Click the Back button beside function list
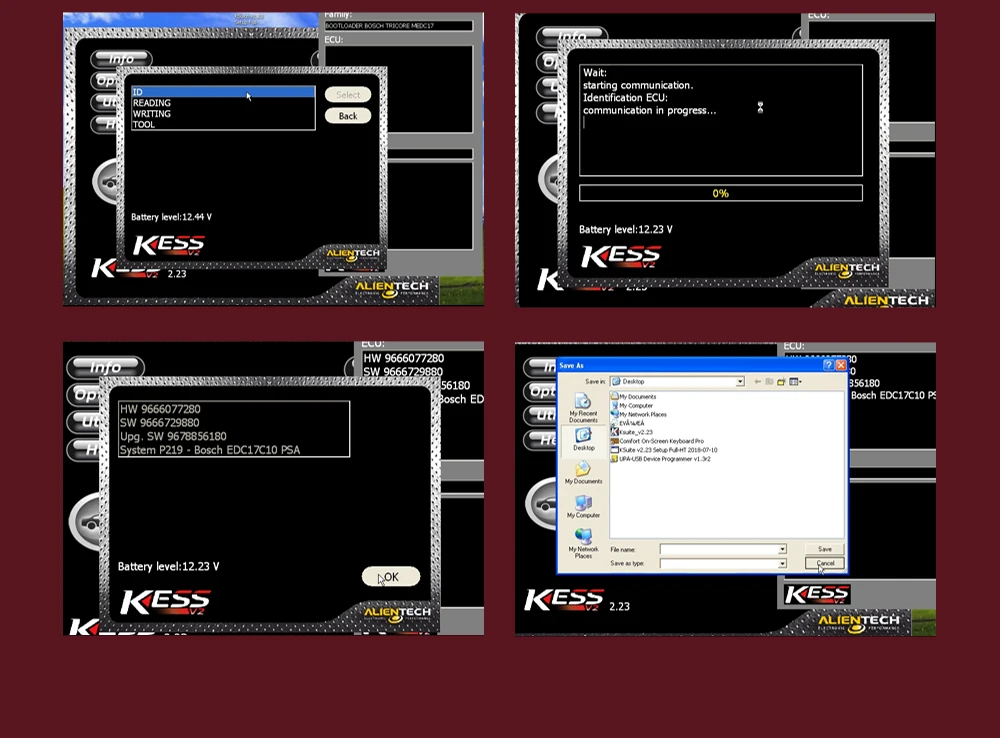Viewport: 1000px width, 738px height. point(348,115)
